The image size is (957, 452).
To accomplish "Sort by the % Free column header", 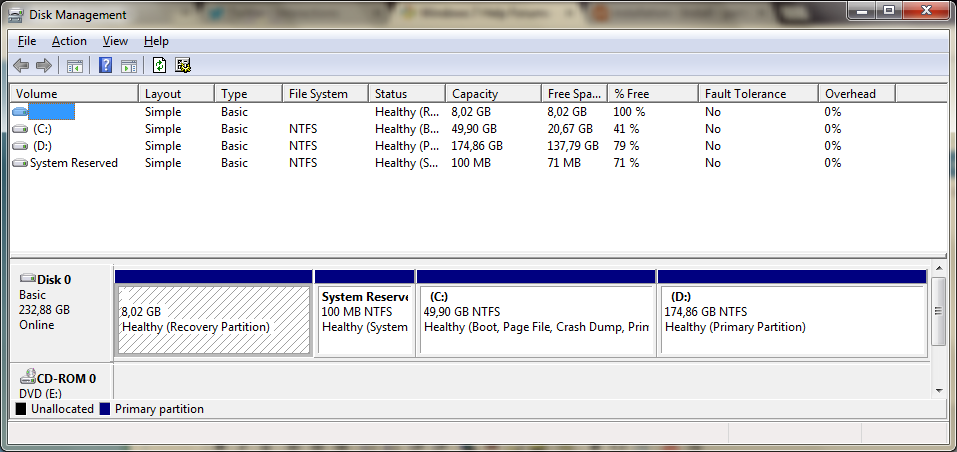I will pos(652,94).
